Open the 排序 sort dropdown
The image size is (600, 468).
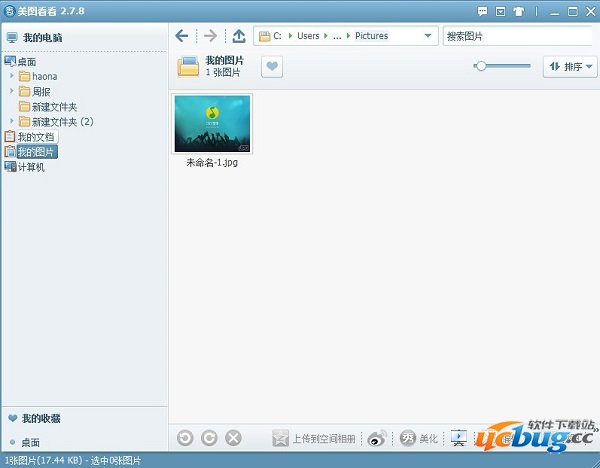tap(570, 67)
